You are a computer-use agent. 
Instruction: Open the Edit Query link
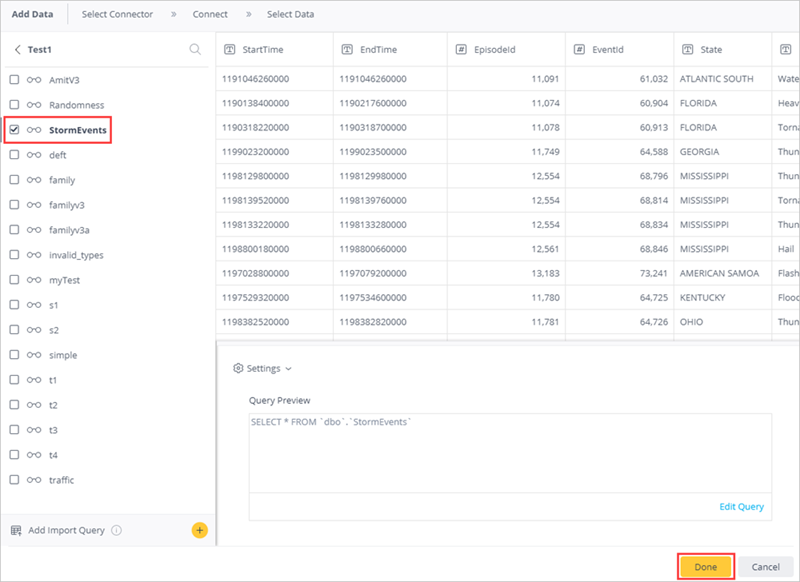coord(741,507)
